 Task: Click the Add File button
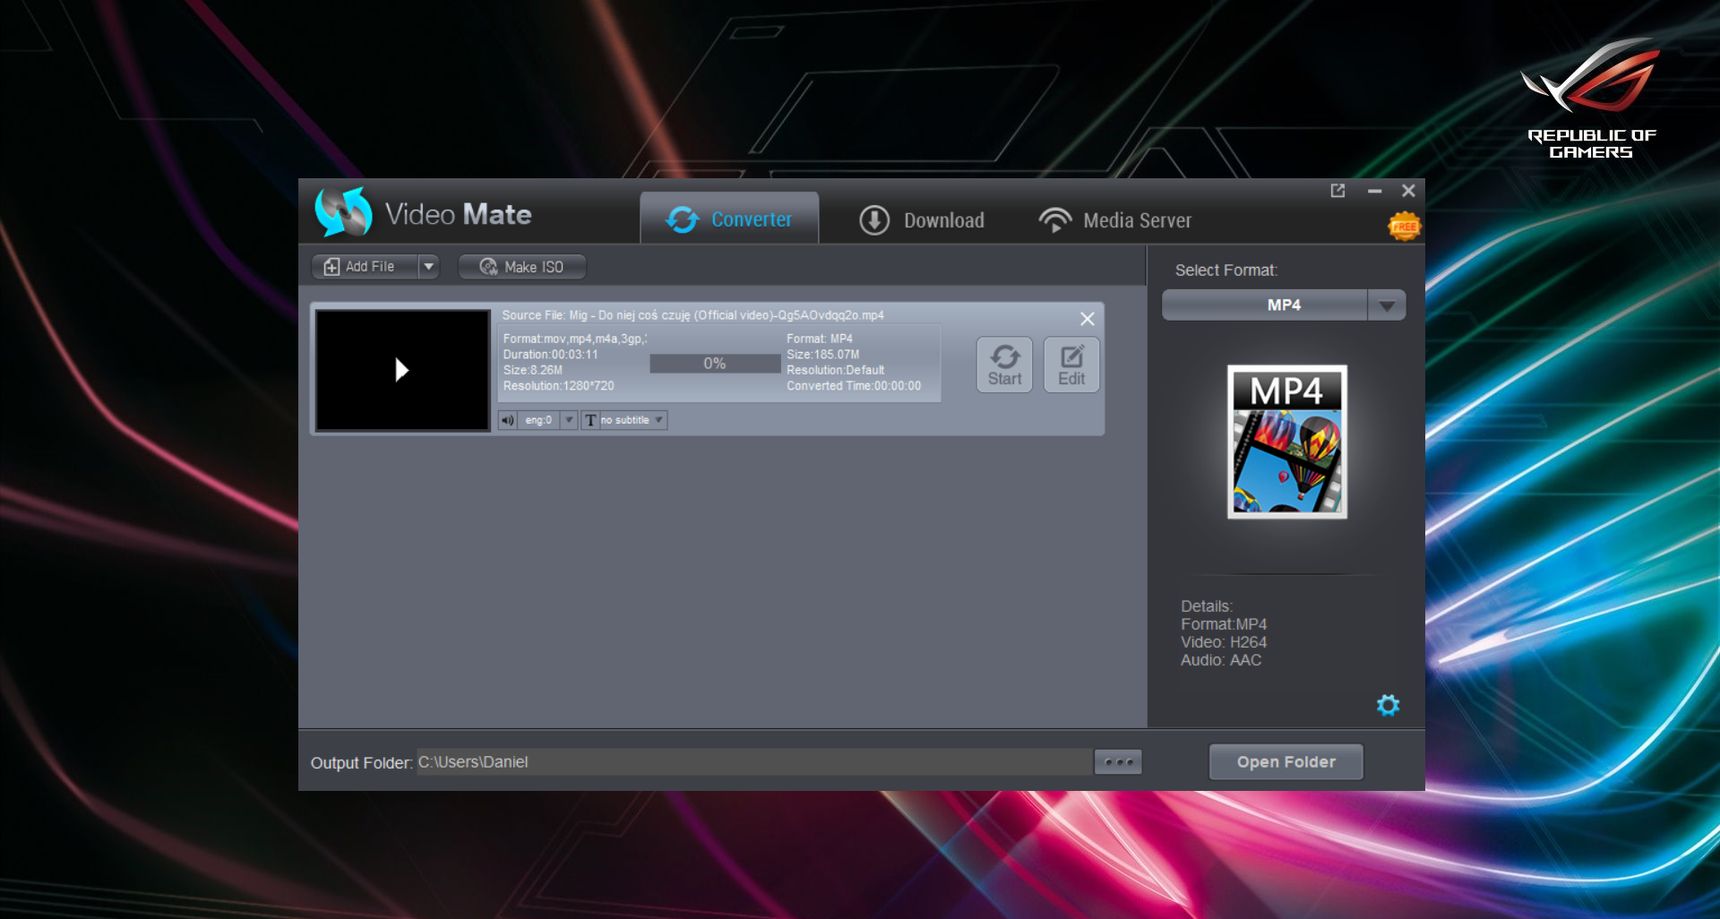pos(364,267)
